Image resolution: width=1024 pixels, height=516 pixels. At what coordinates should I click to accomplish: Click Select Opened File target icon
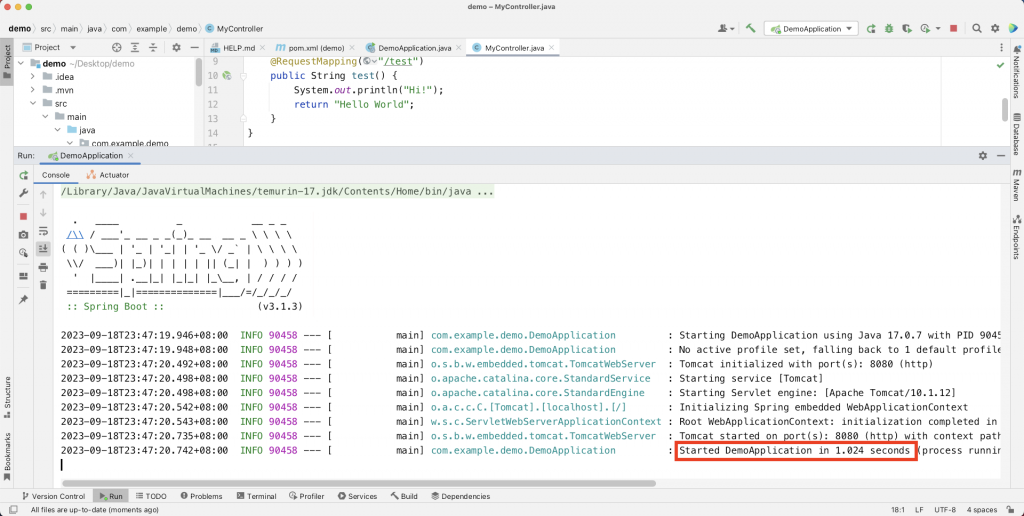point(116,47)
